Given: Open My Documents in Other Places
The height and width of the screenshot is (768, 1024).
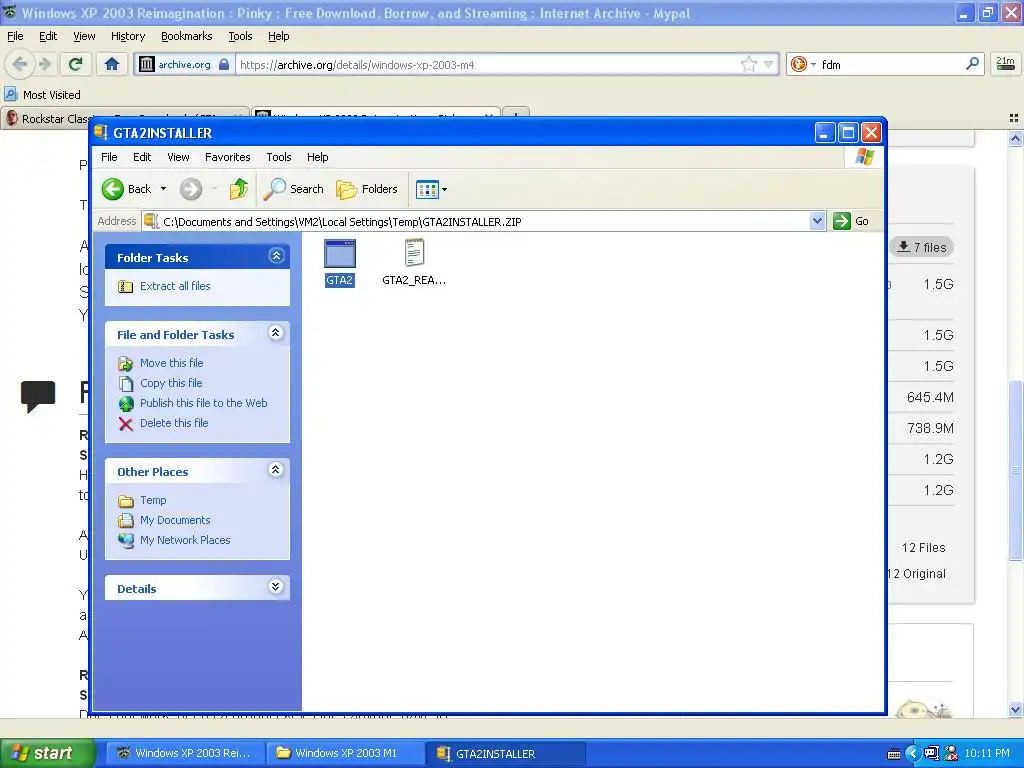Looking at the screenshot, I should [x=175, y=520].
